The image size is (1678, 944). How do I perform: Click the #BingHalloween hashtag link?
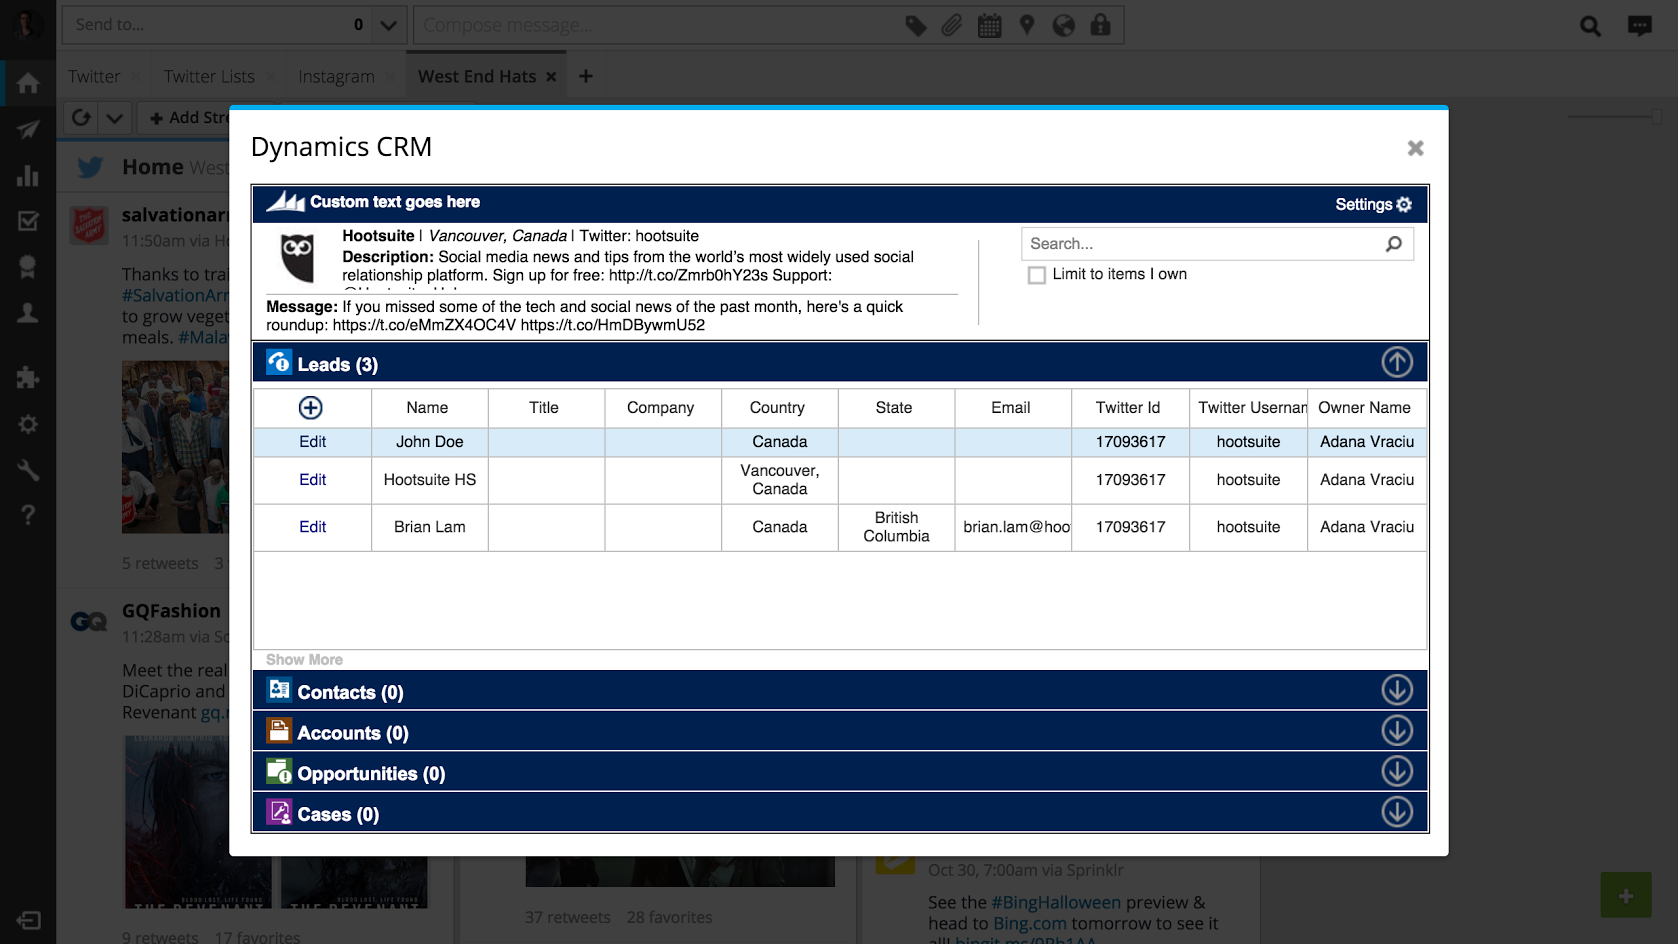tap(1056, 903)
